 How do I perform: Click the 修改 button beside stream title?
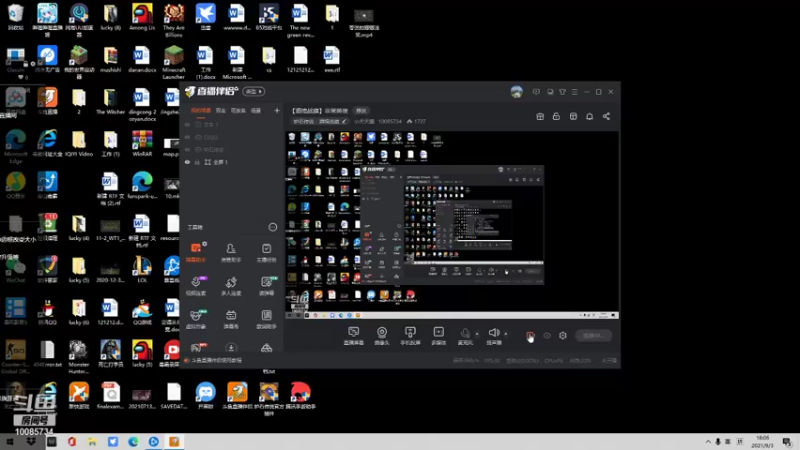361,111
